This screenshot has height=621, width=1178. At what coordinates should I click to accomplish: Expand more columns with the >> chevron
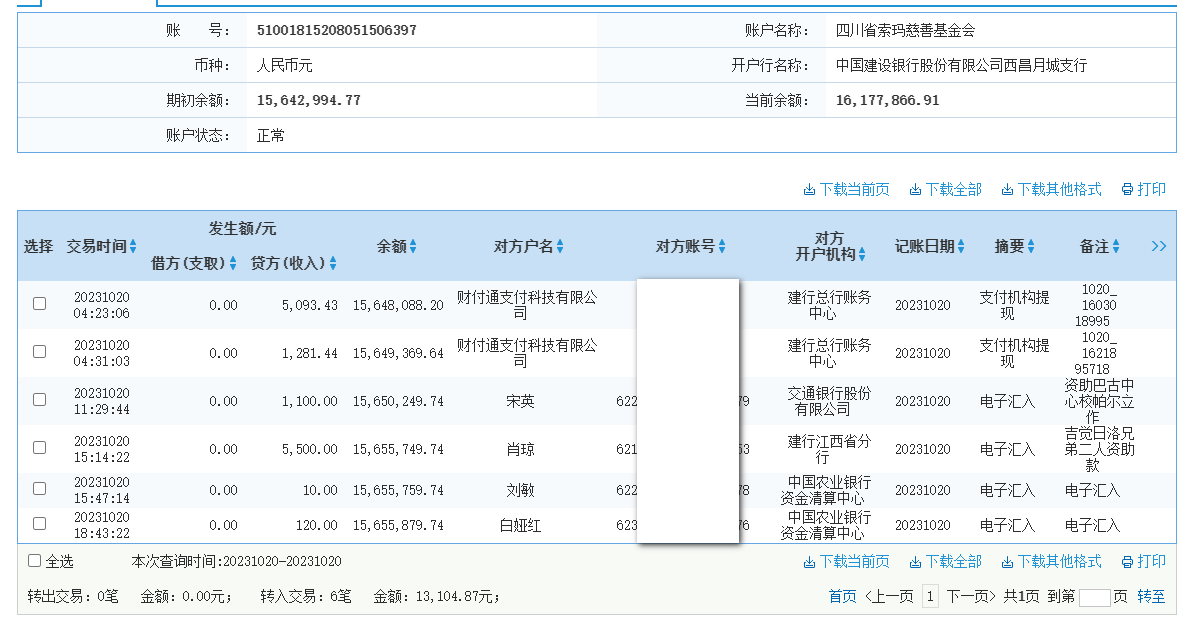click(x=1158, y=246)
